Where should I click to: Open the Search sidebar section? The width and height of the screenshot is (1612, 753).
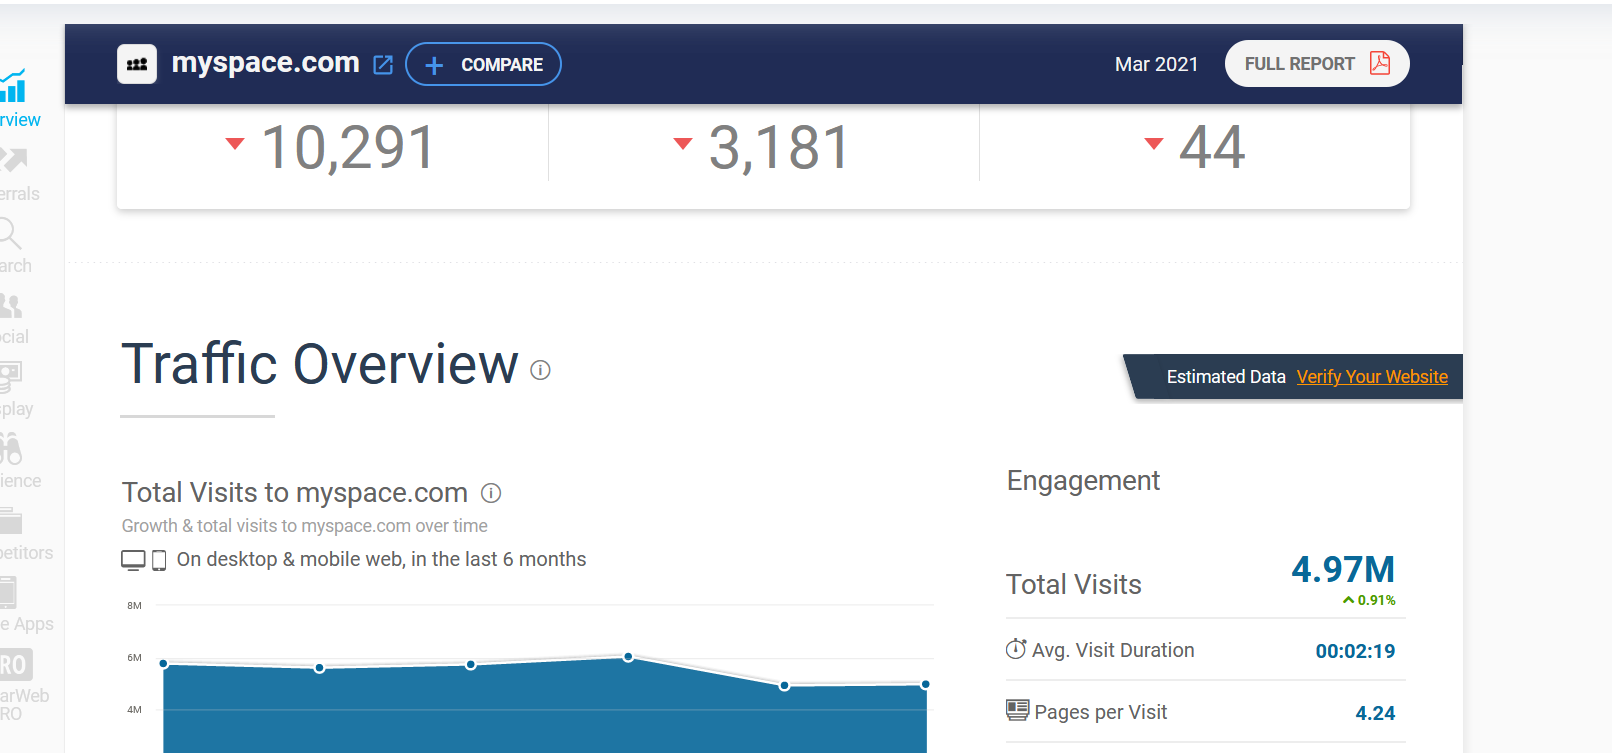14,246
